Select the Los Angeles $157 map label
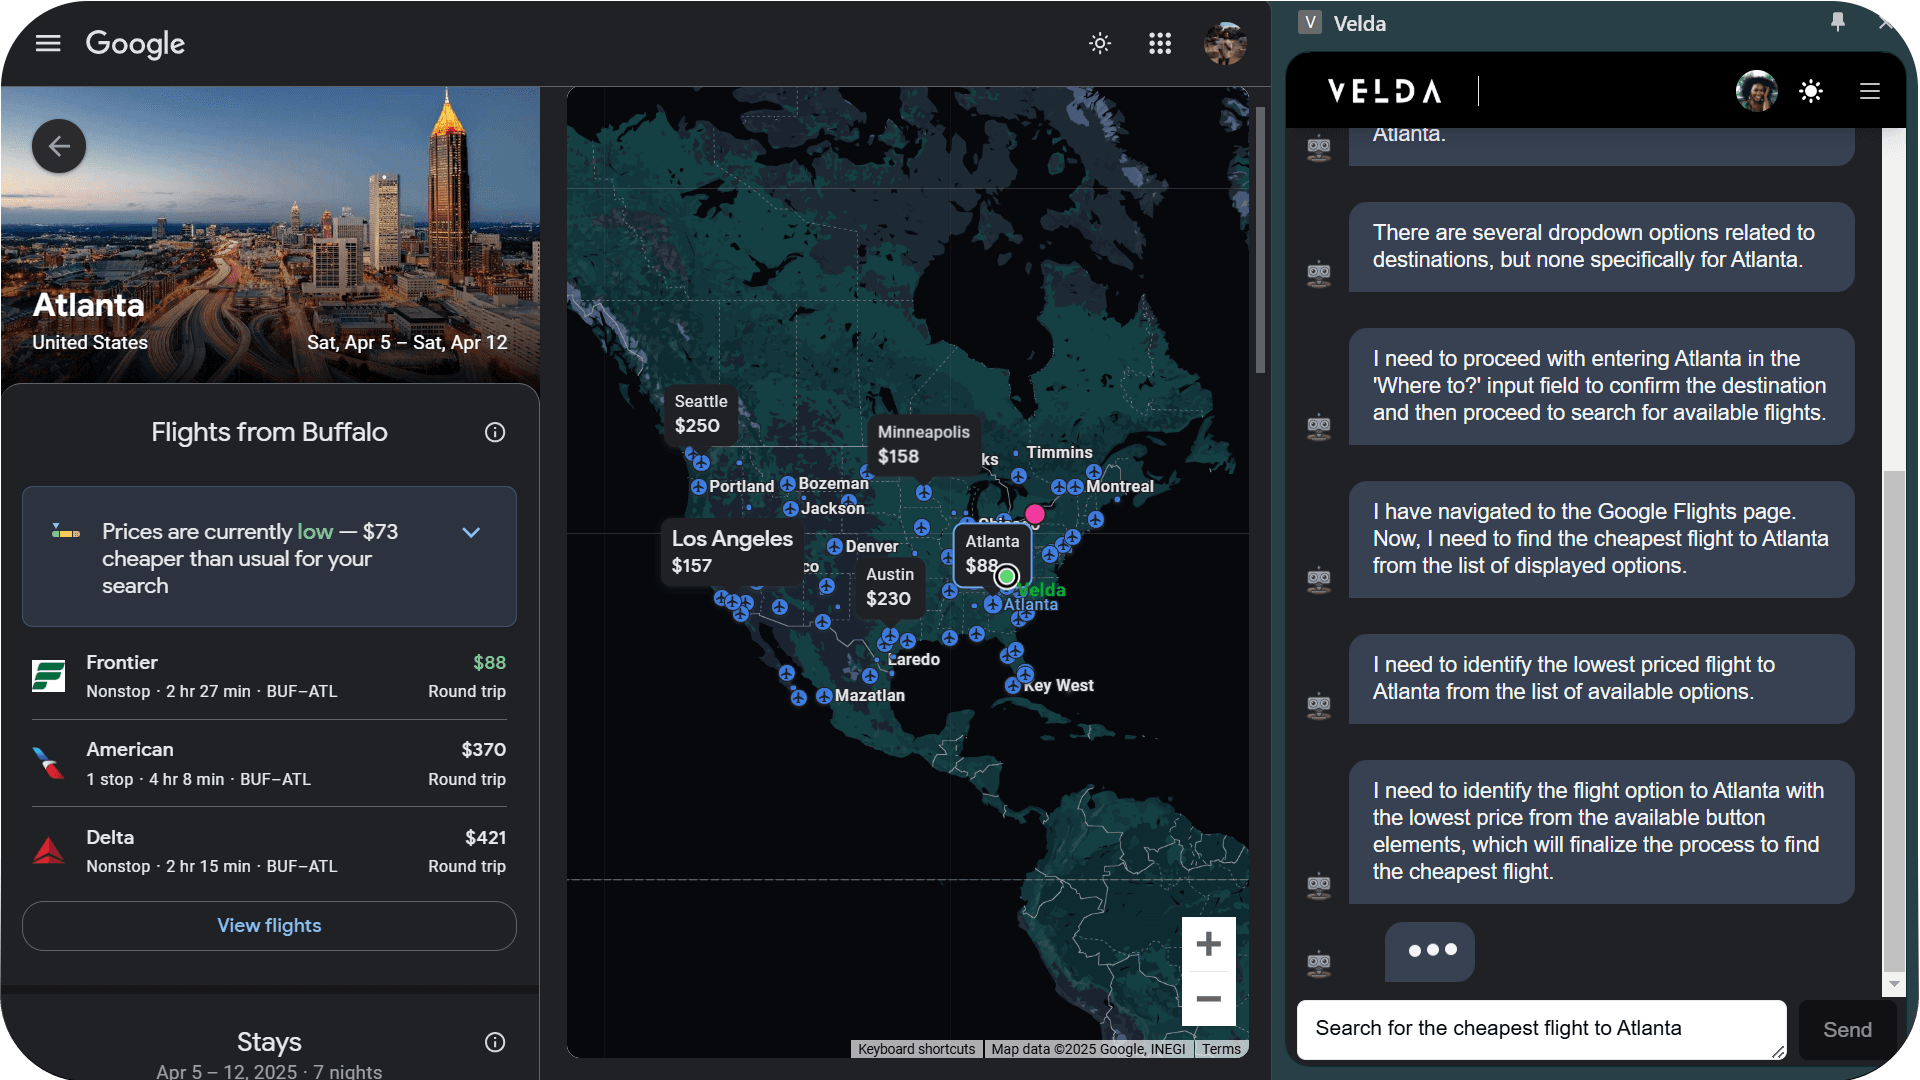 tap(732, 551)
